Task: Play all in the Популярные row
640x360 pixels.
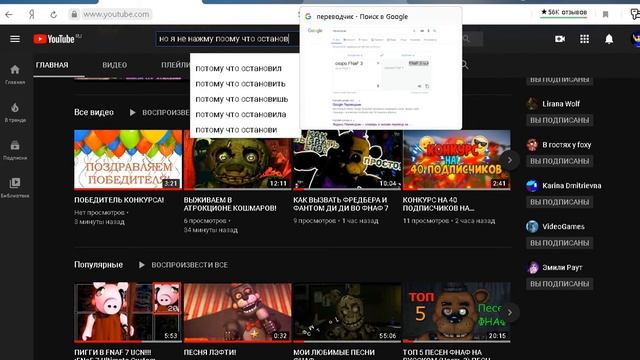Action: 183,265
